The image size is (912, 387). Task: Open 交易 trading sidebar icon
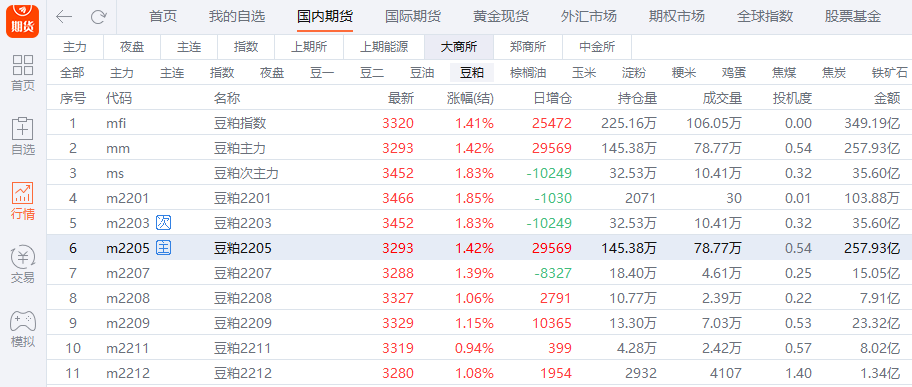point(23,265)
